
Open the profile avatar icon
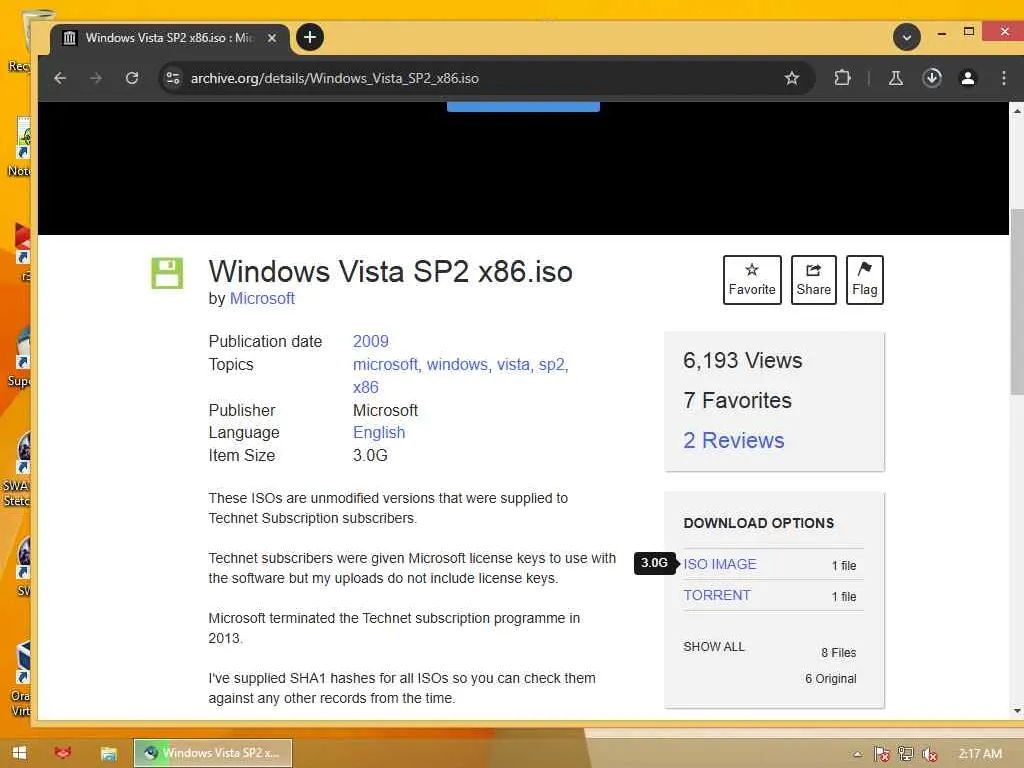point(968,78)
